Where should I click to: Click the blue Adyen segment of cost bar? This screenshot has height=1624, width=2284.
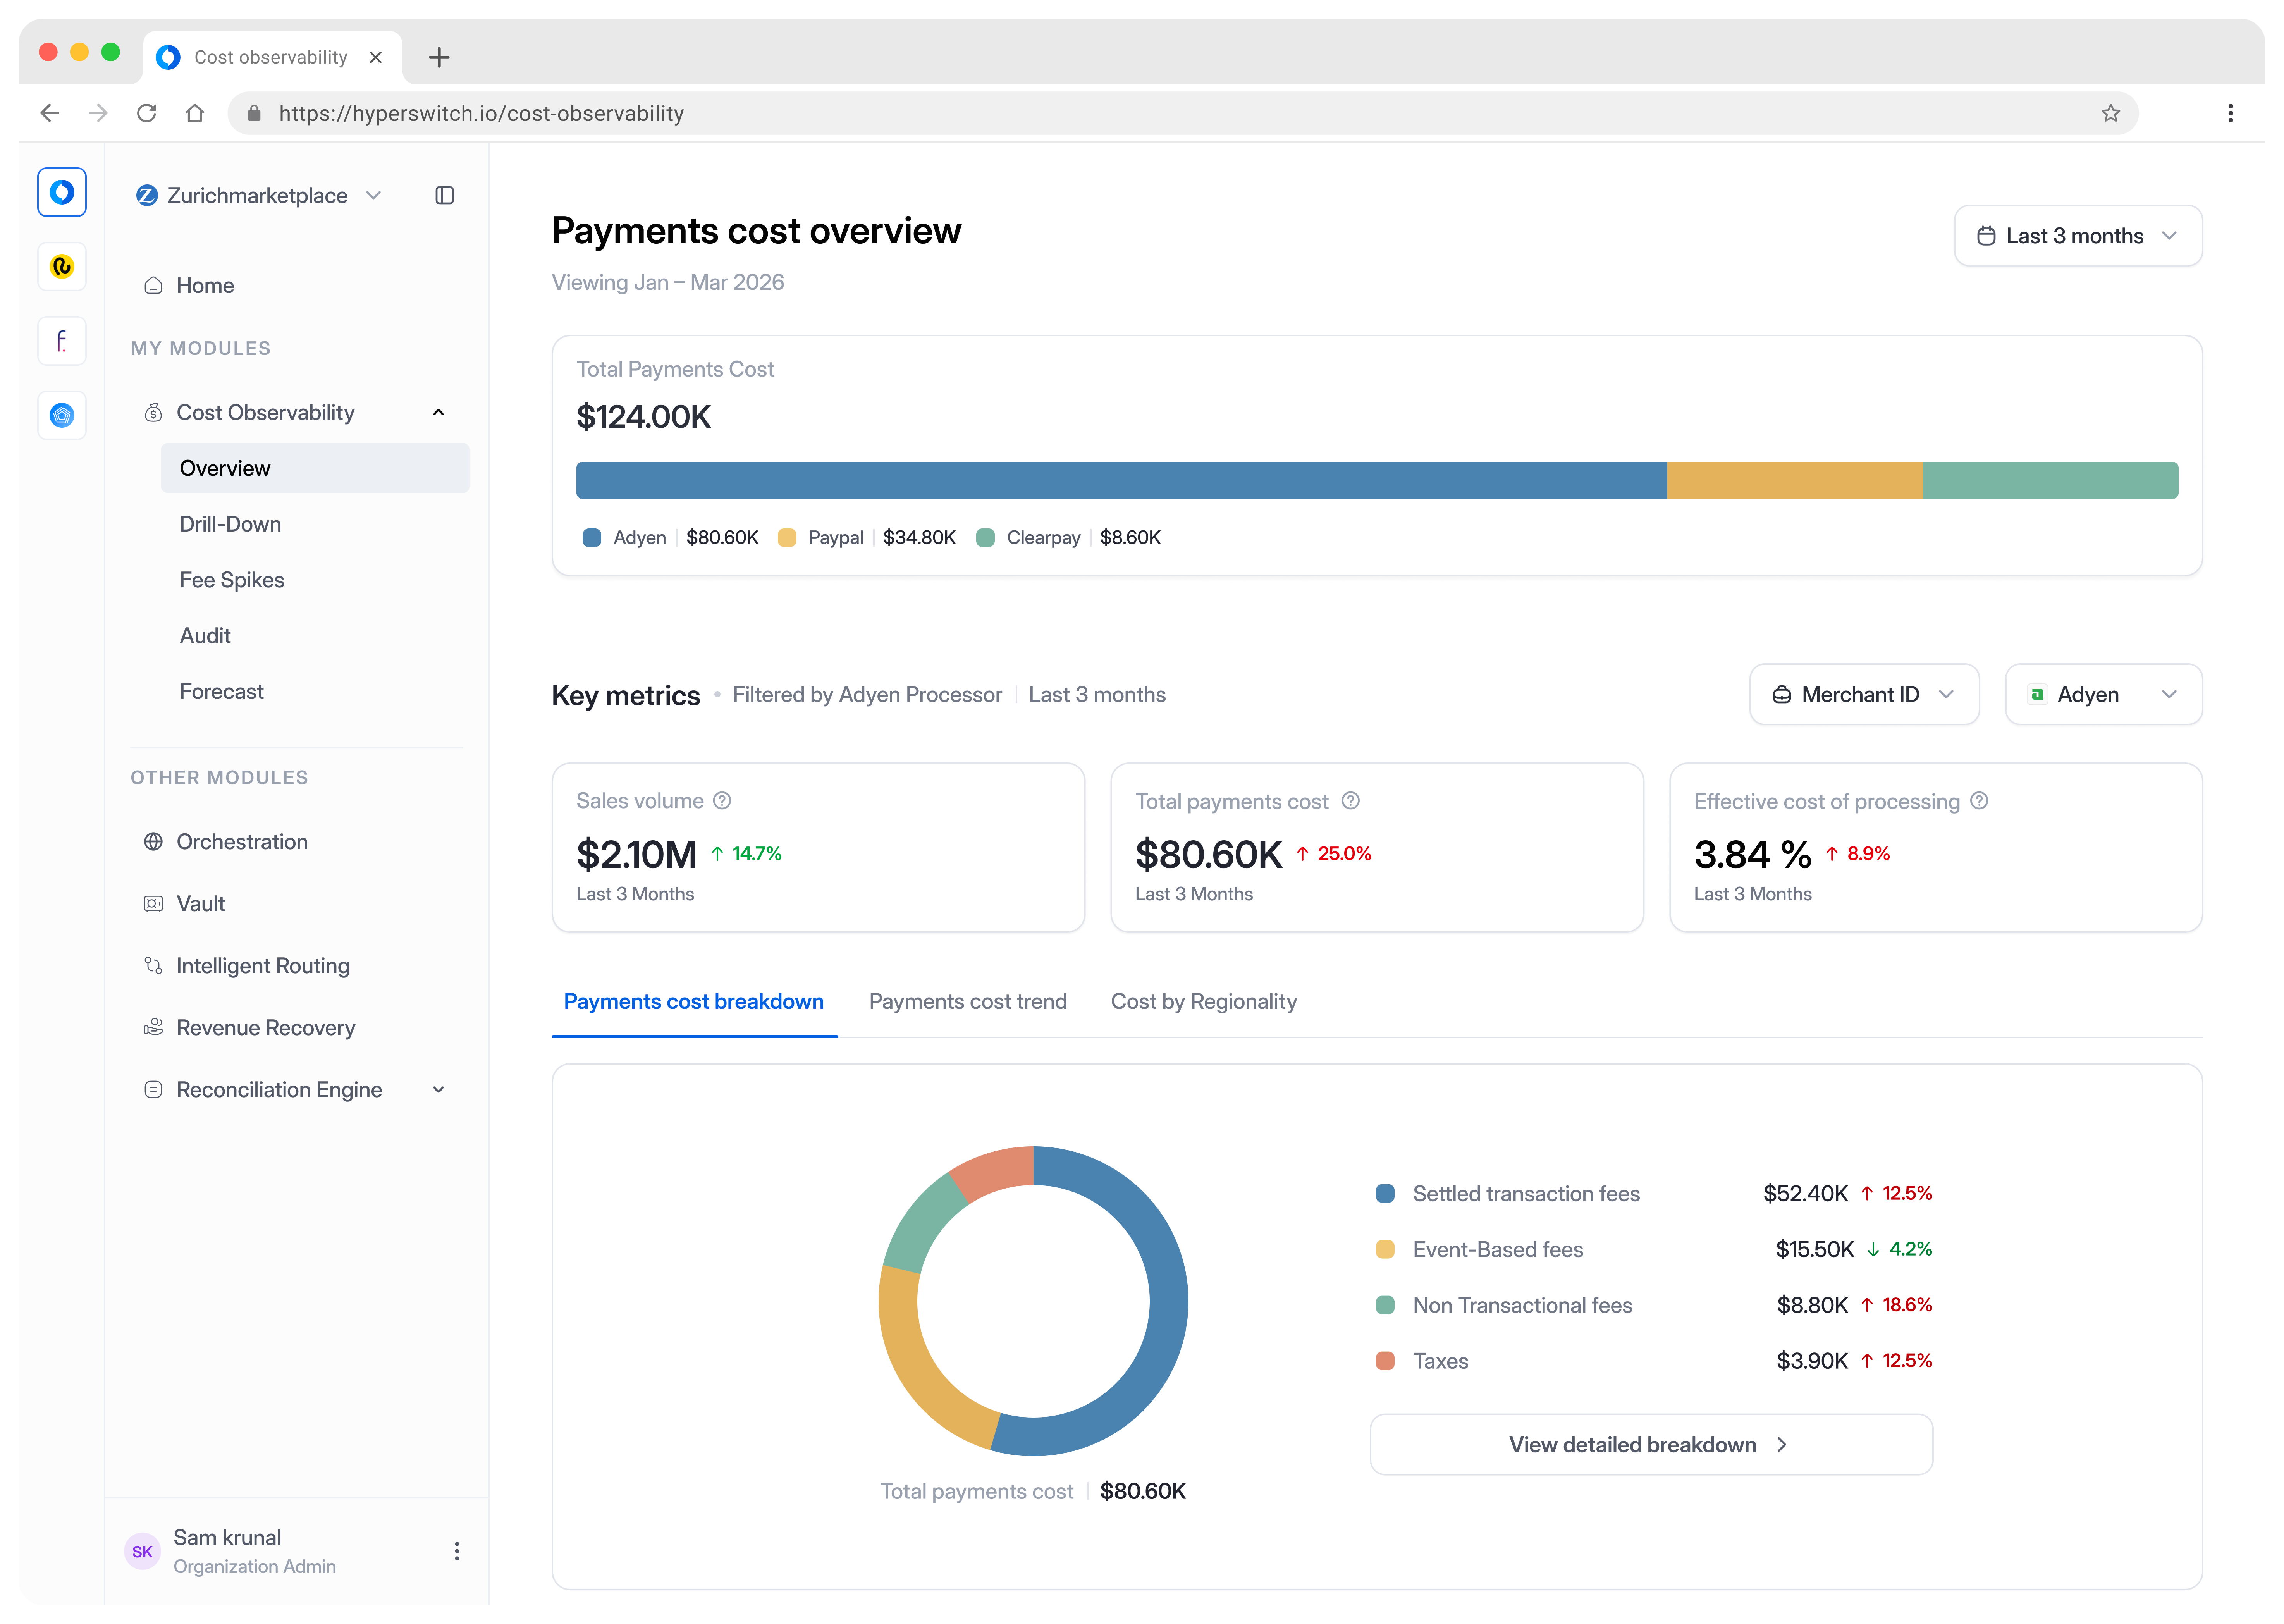point(1121,480)
